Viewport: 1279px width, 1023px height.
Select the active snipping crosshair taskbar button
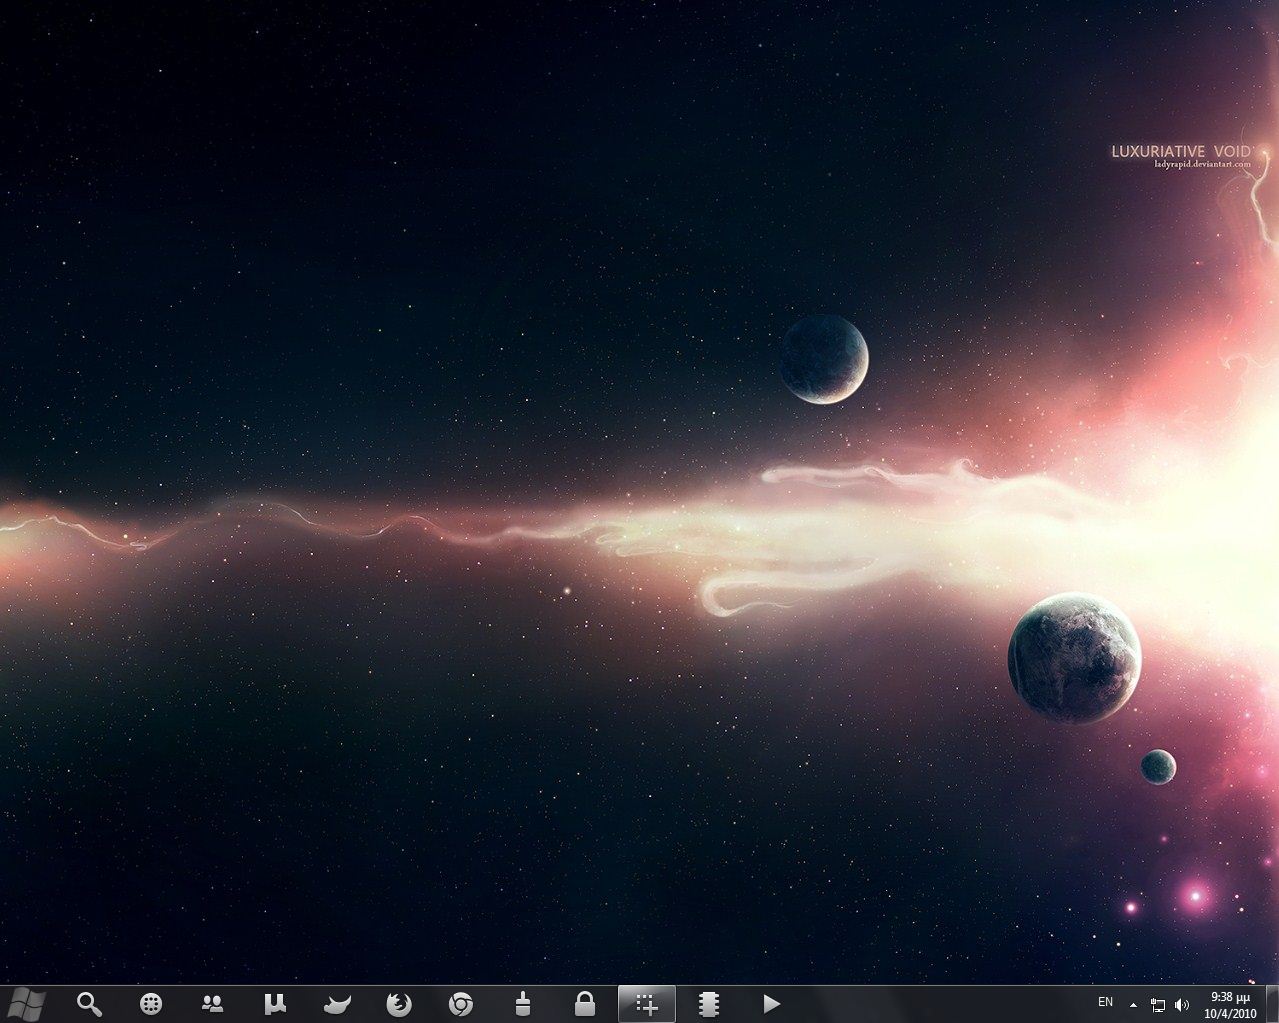point(647,1003)
